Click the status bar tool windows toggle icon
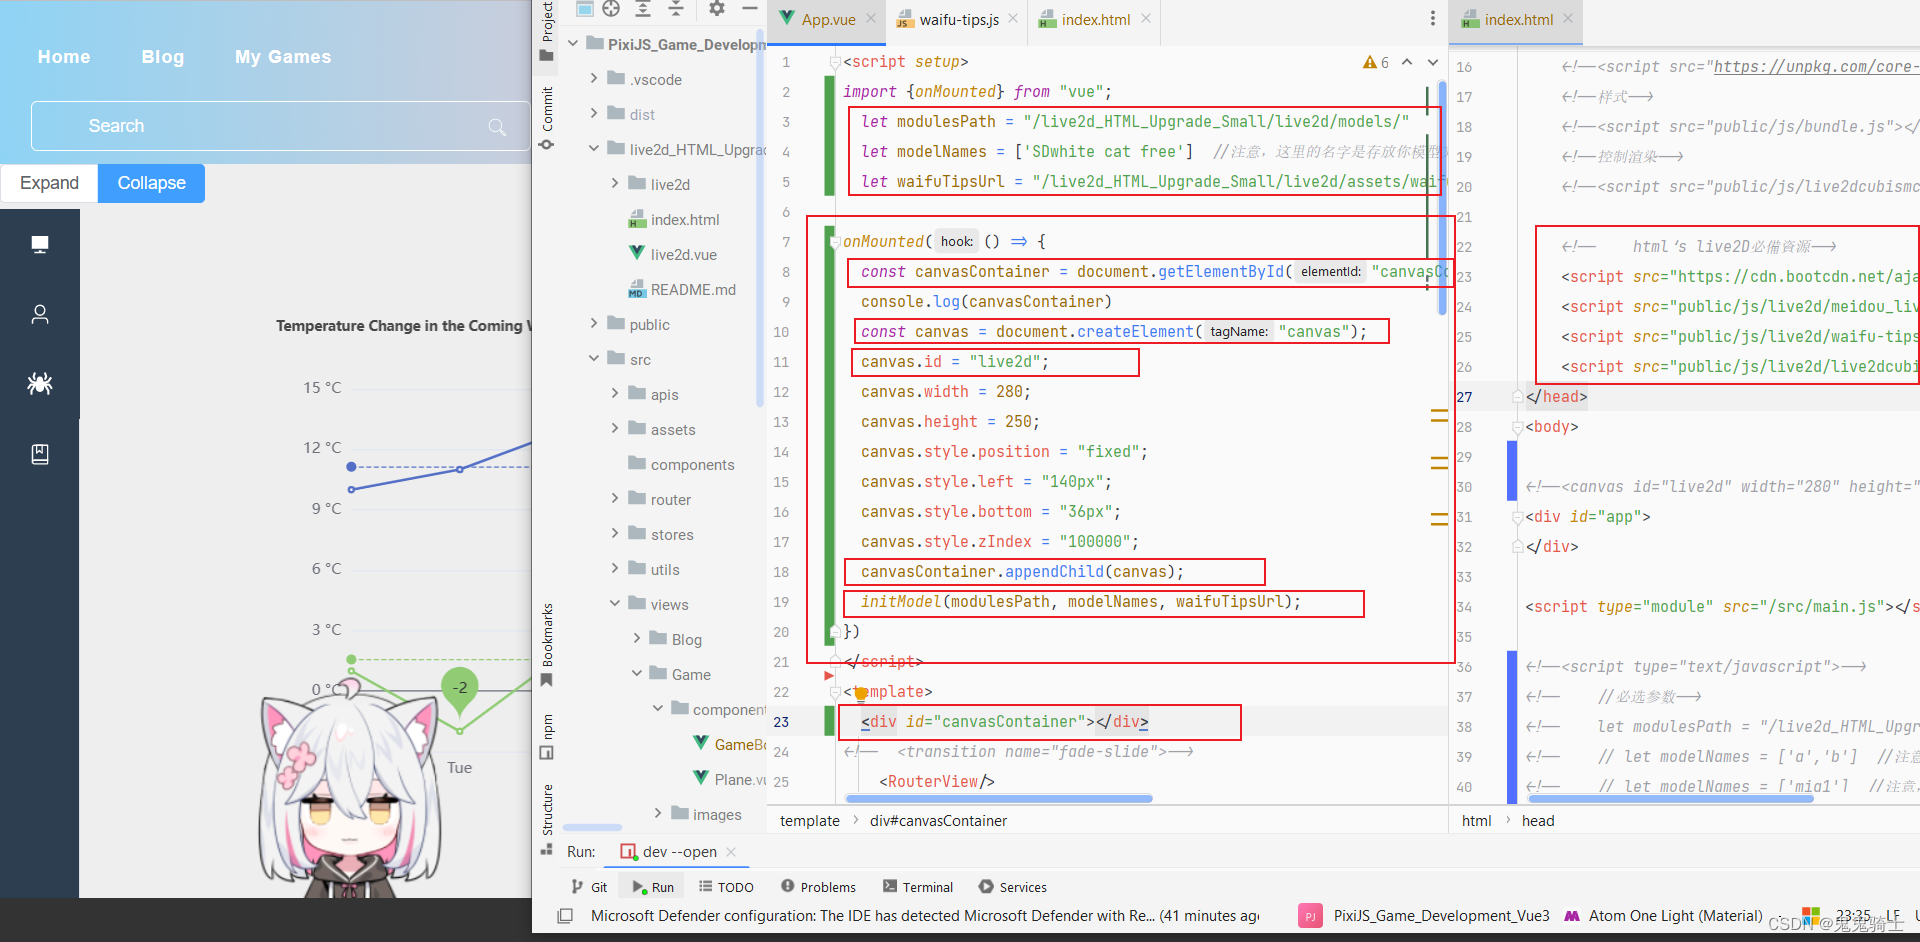This screenshot has height=942, width=1920. pyautogui.click(x=565, y=915)
